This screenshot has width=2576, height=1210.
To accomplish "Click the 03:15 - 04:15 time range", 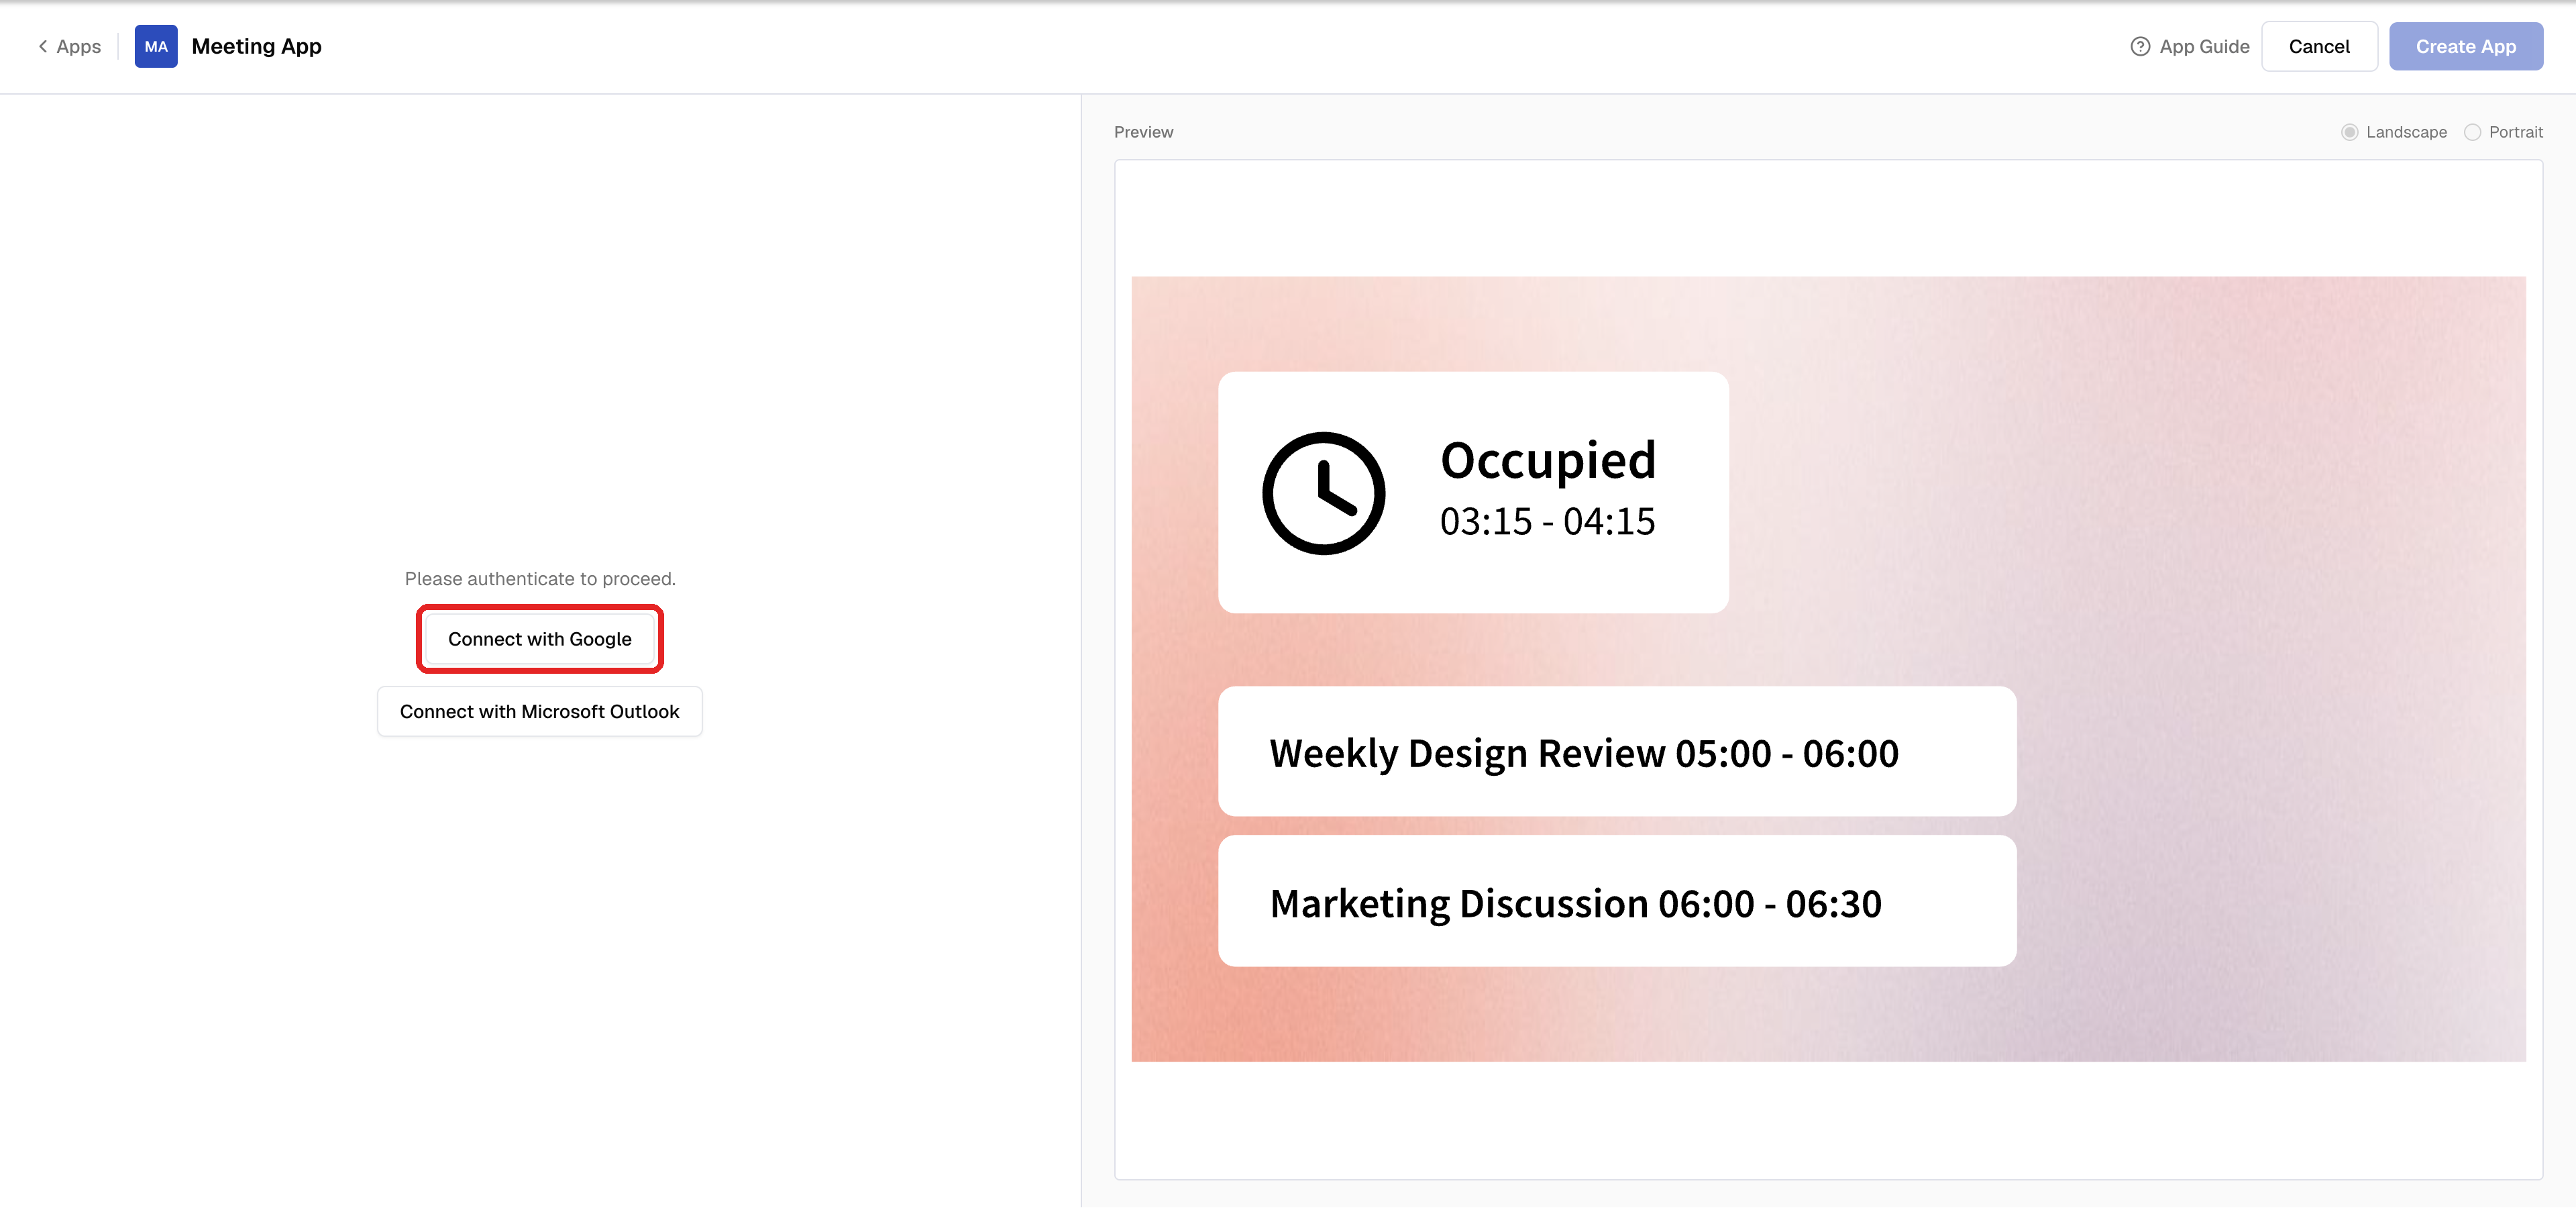I will click(1547, 521).
